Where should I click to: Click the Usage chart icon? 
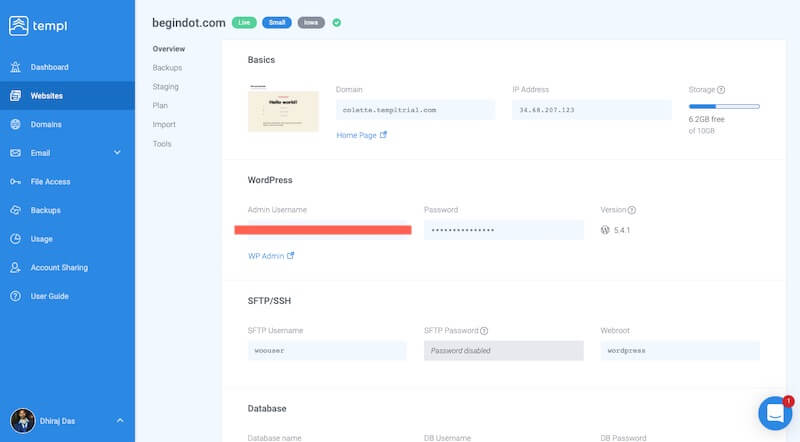coord(15,238)
